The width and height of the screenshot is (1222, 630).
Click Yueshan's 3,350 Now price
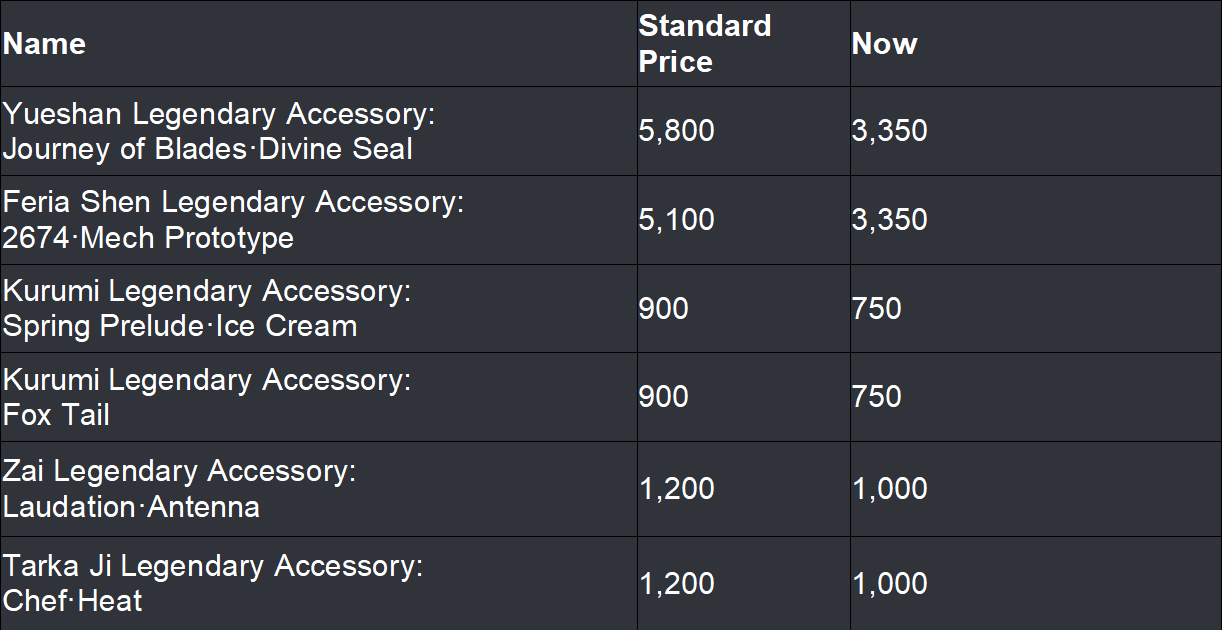click(889, 131)
